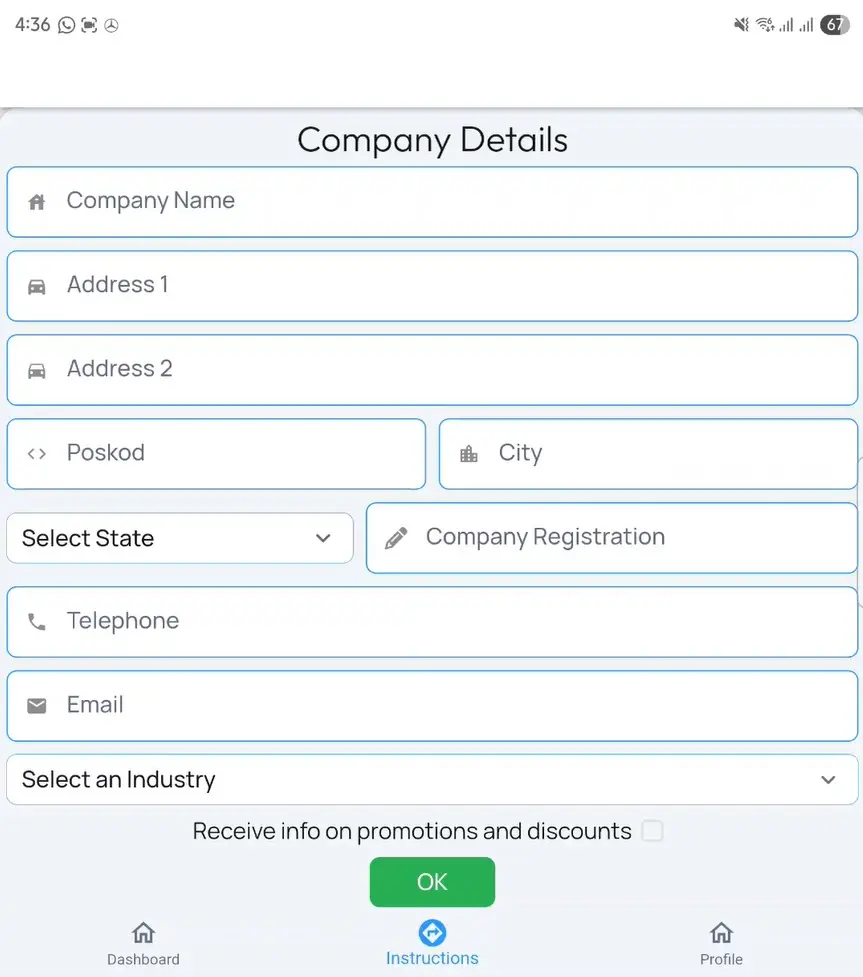863x977 pixels.
Task: Open the Select State dropdown
Action: pyautogui.click(x=180, y=538)
